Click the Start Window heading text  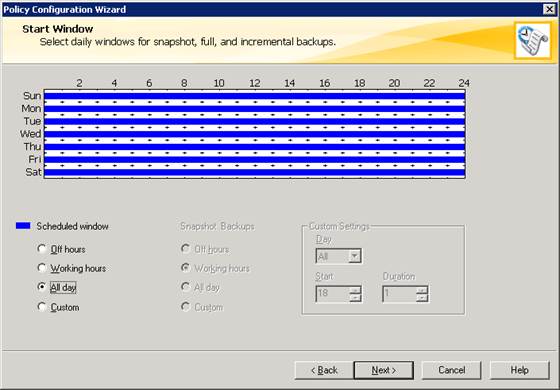pyautogui.click(x=58, y=29)
